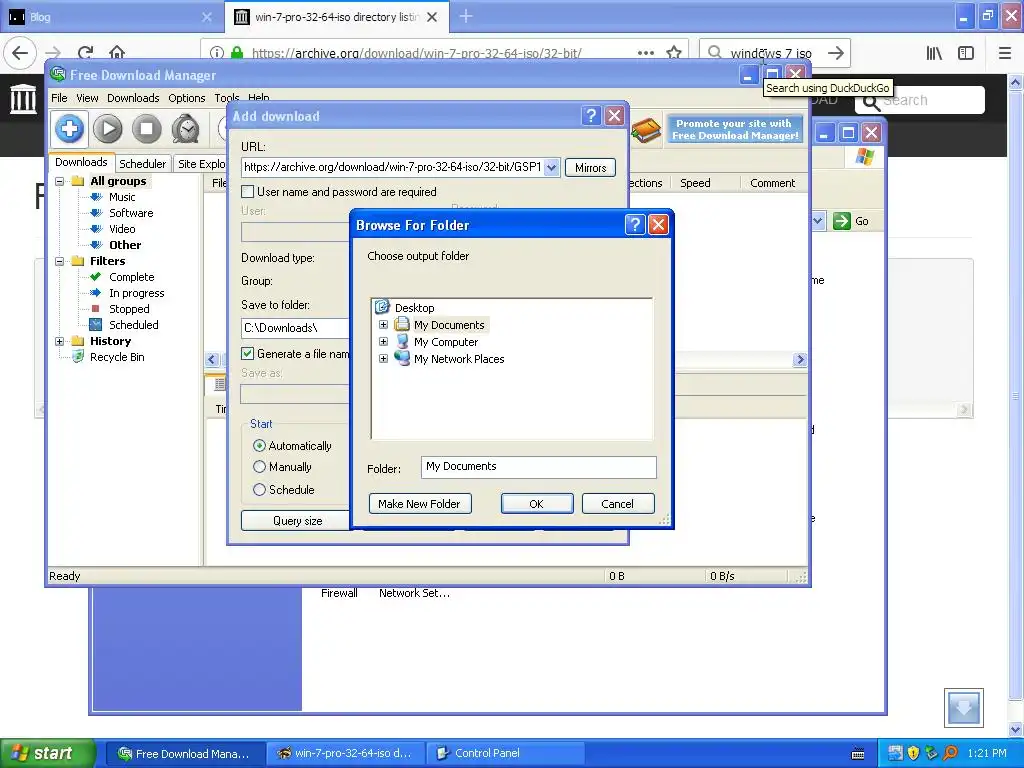Click Firefox reload page icon

click(x=85, y=53)
